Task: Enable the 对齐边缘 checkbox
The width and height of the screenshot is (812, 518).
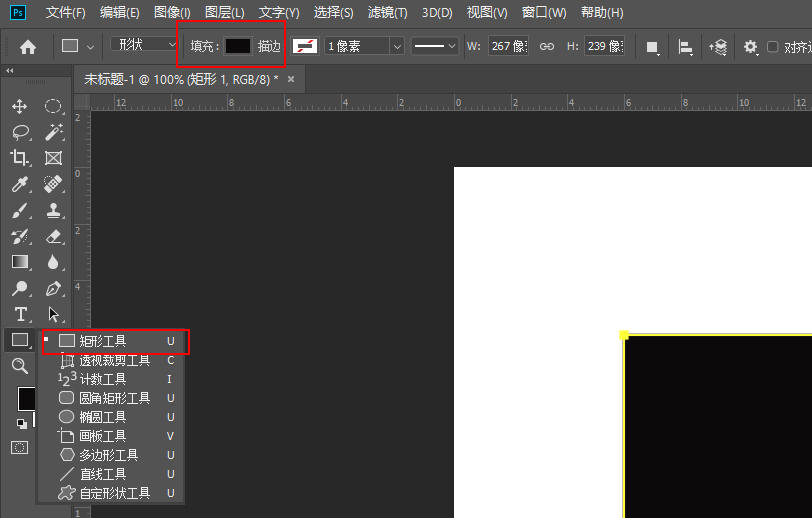Action: pyautogui.click(x=773, y=47)
